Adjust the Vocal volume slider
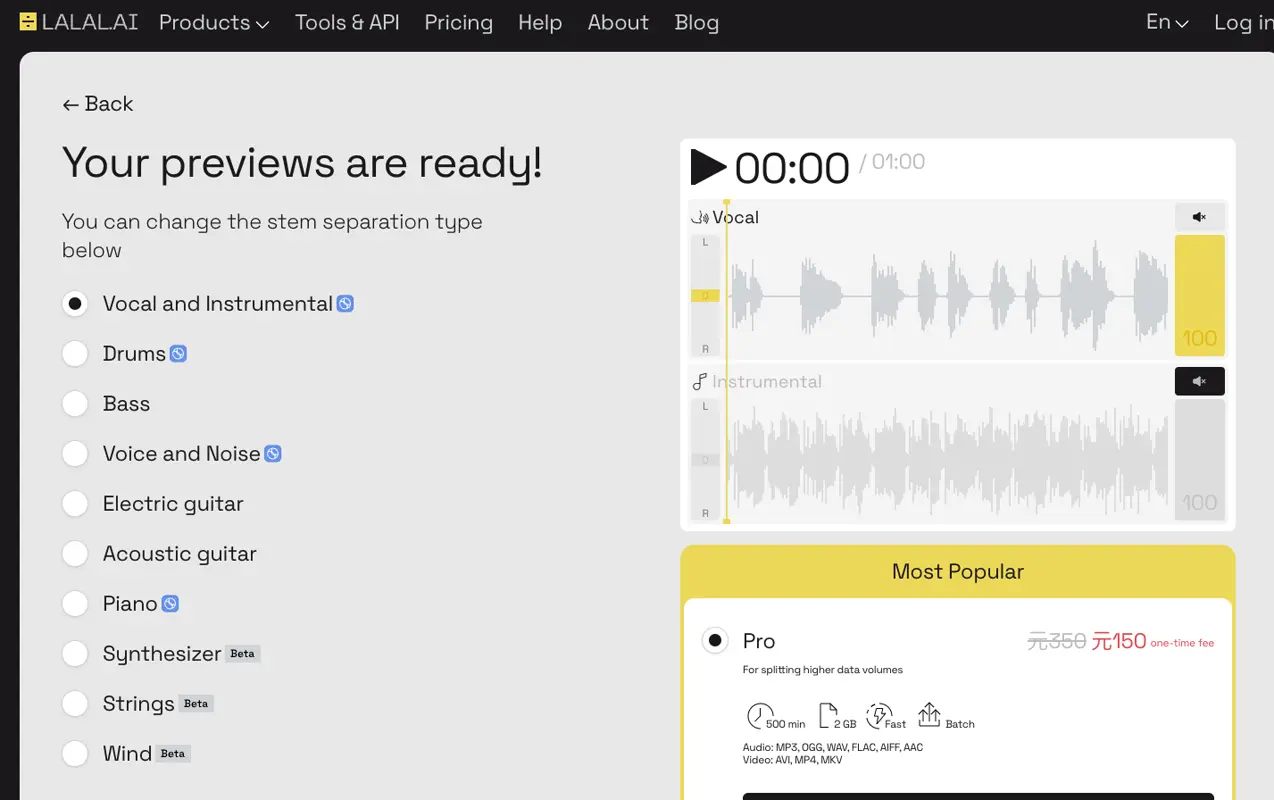This screenshot has width=1274, height=800. [1199, 296]
